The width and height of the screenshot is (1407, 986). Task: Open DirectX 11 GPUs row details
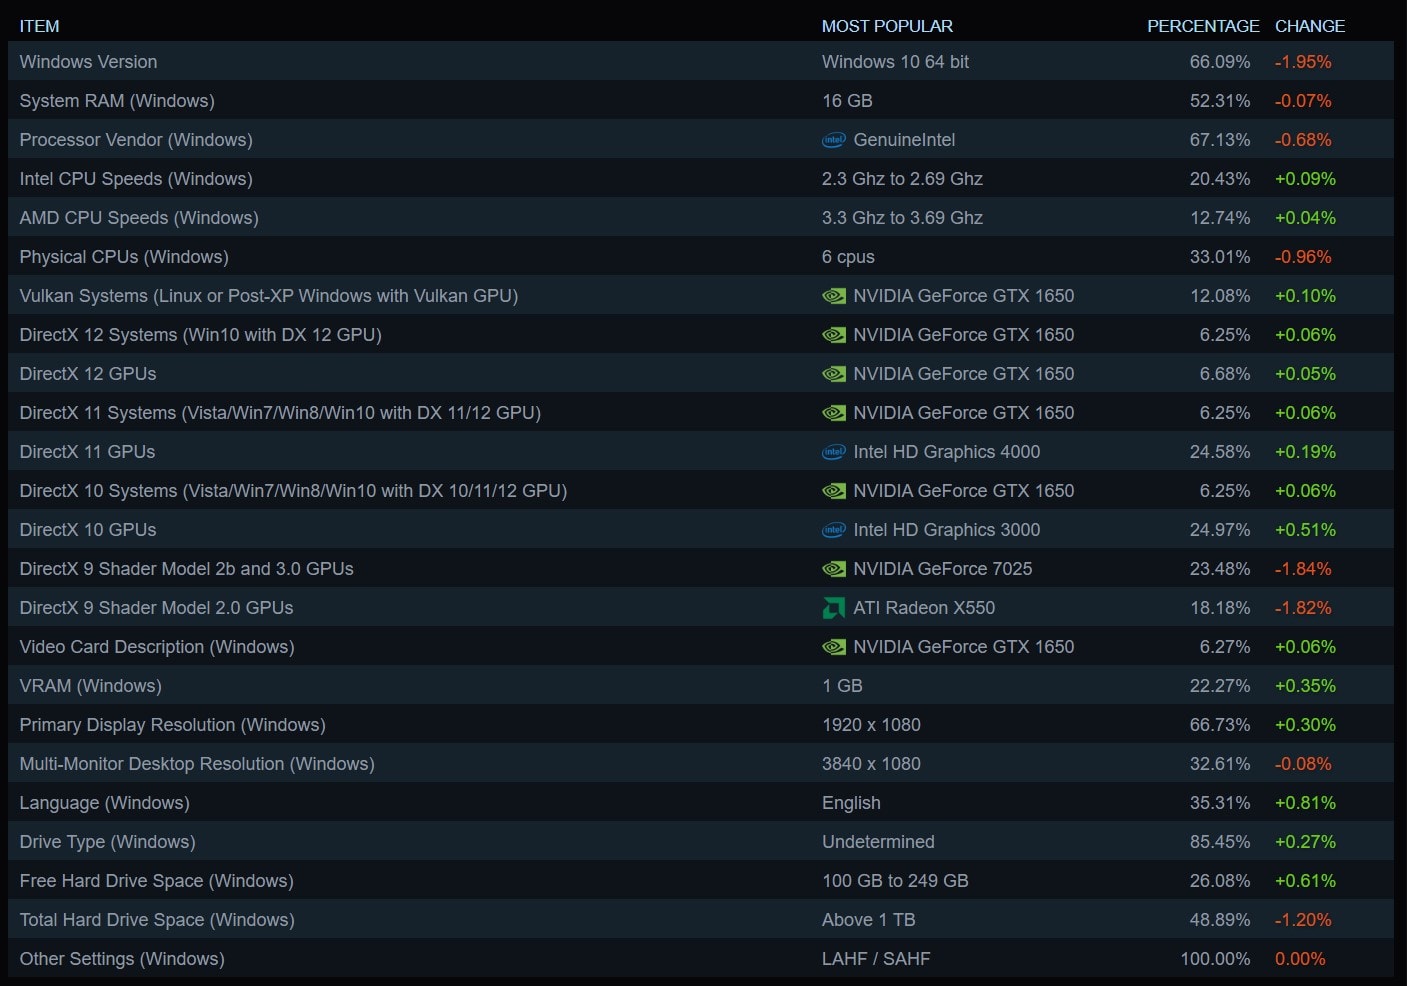click(x=701, y=451)
